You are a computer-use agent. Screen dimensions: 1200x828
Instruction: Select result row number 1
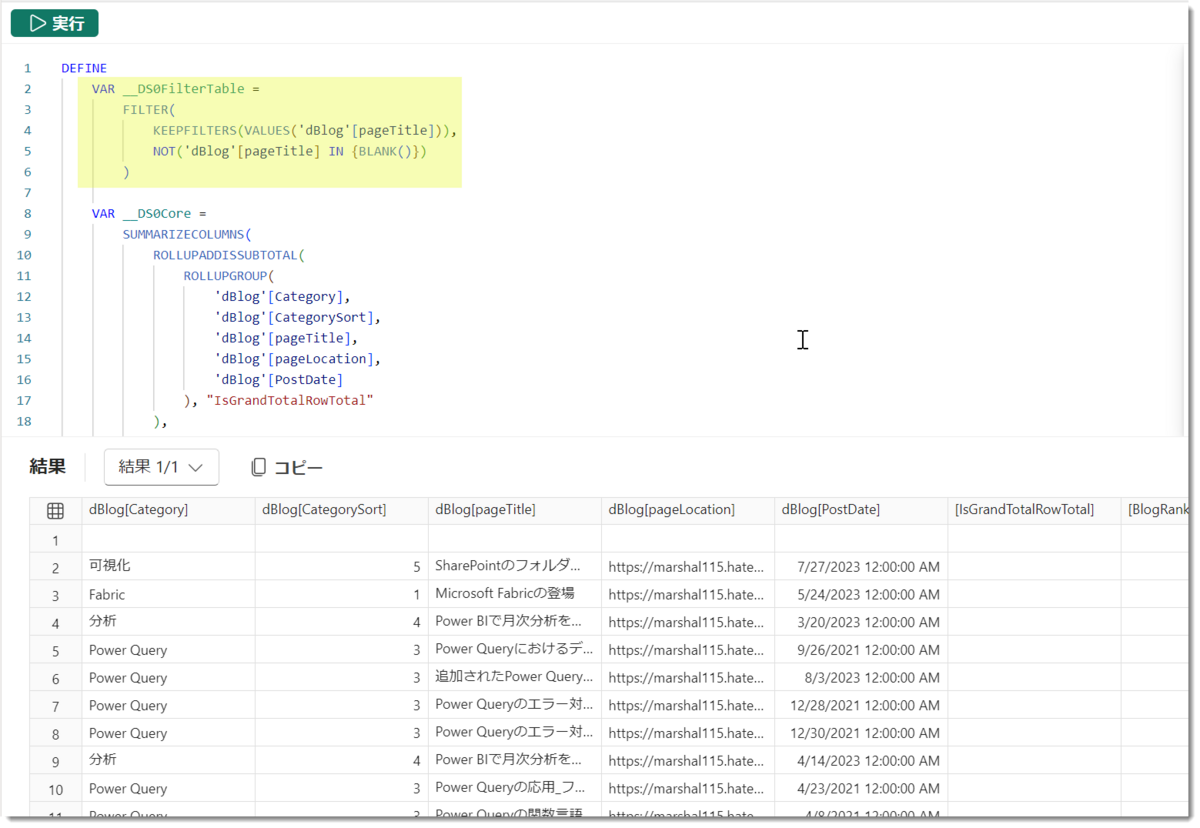point(56,540)
